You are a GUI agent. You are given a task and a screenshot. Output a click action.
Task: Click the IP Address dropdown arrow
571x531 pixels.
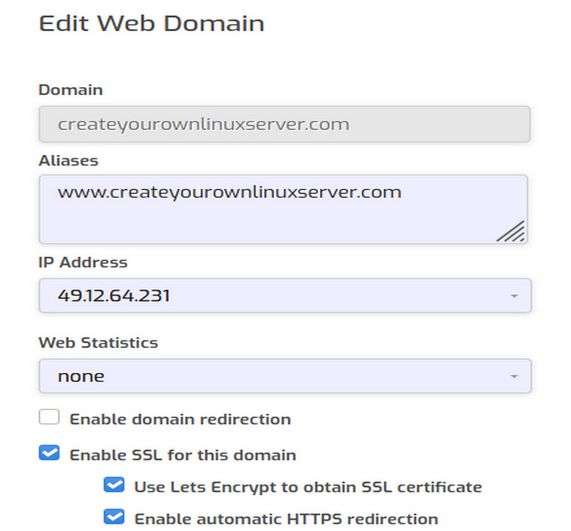click(514, 296)
